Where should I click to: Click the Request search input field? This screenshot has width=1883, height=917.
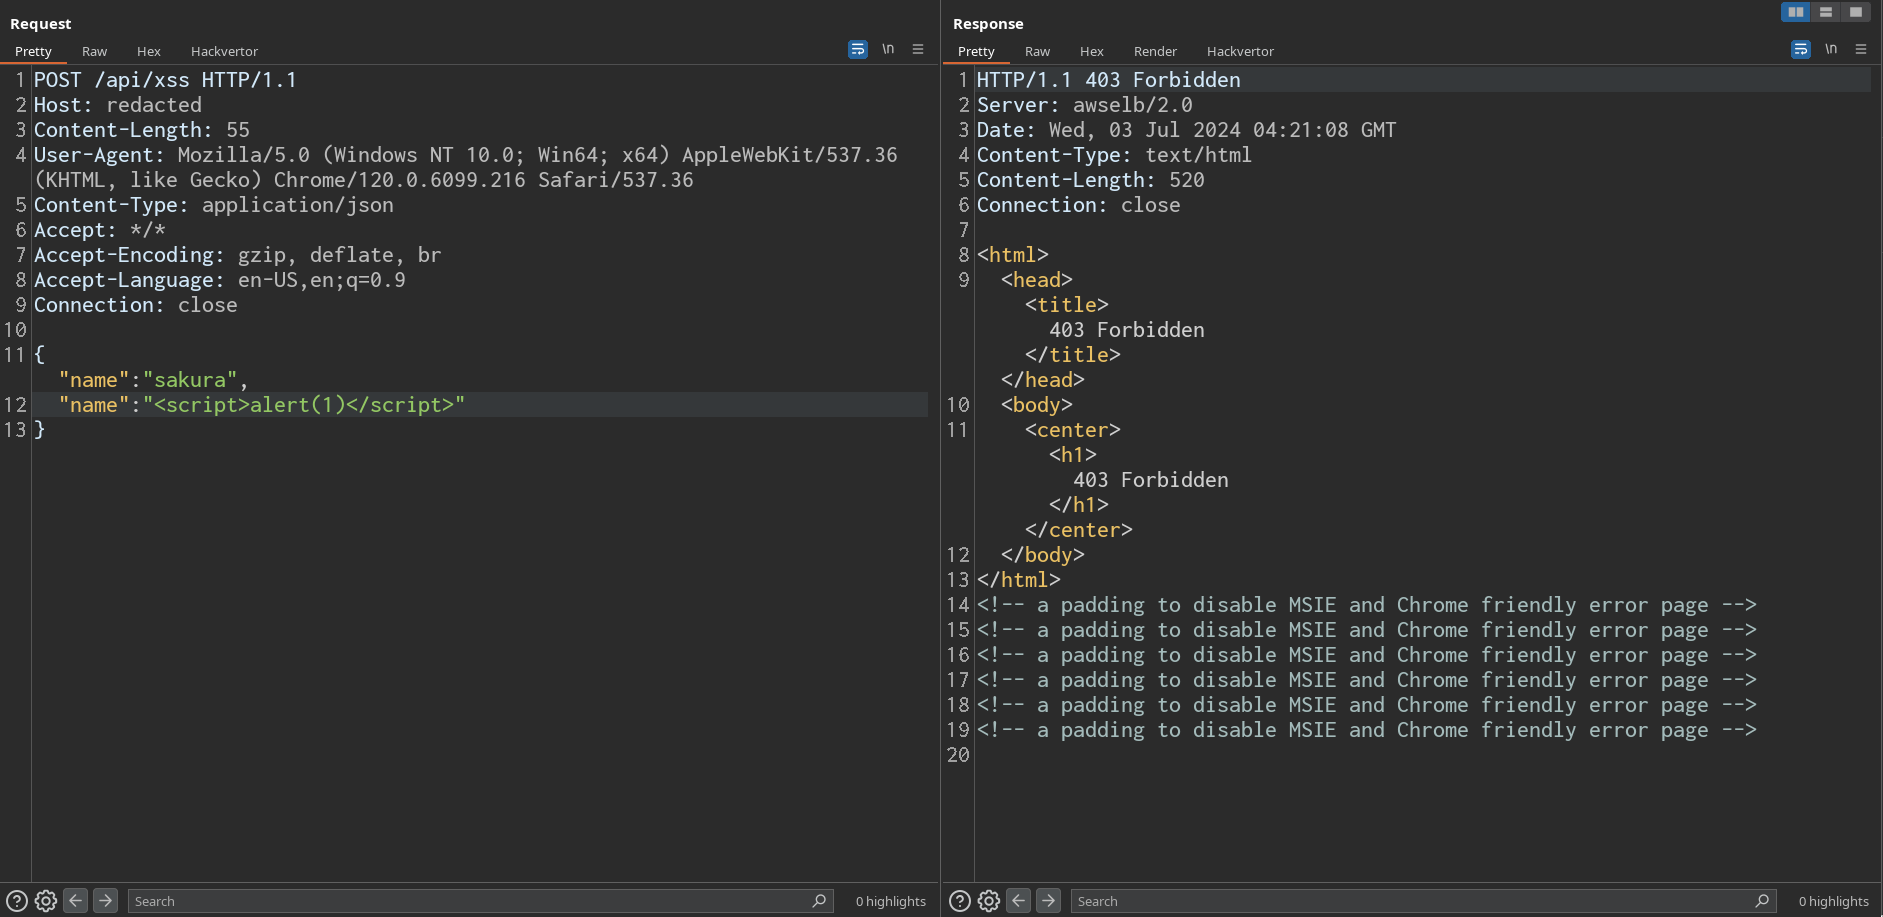tap(470, 901)
